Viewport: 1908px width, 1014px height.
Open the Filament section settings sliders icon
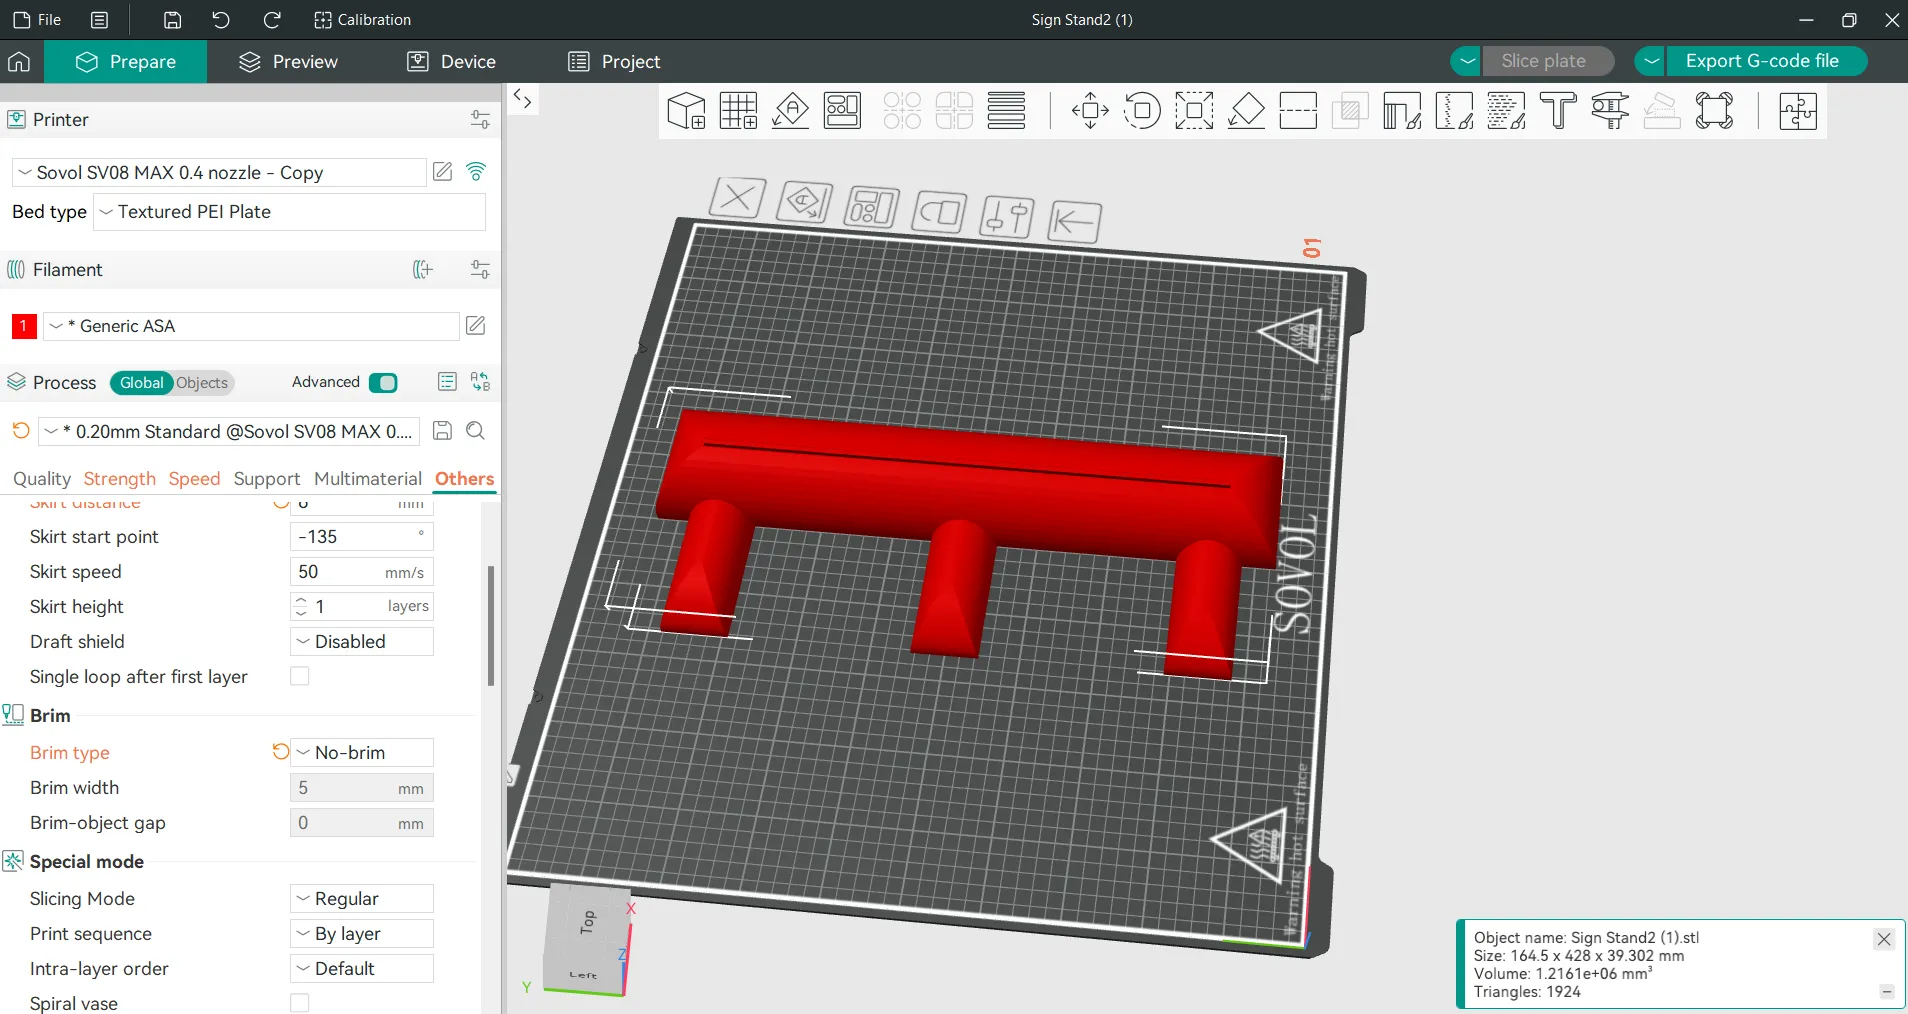pos(480,270)
